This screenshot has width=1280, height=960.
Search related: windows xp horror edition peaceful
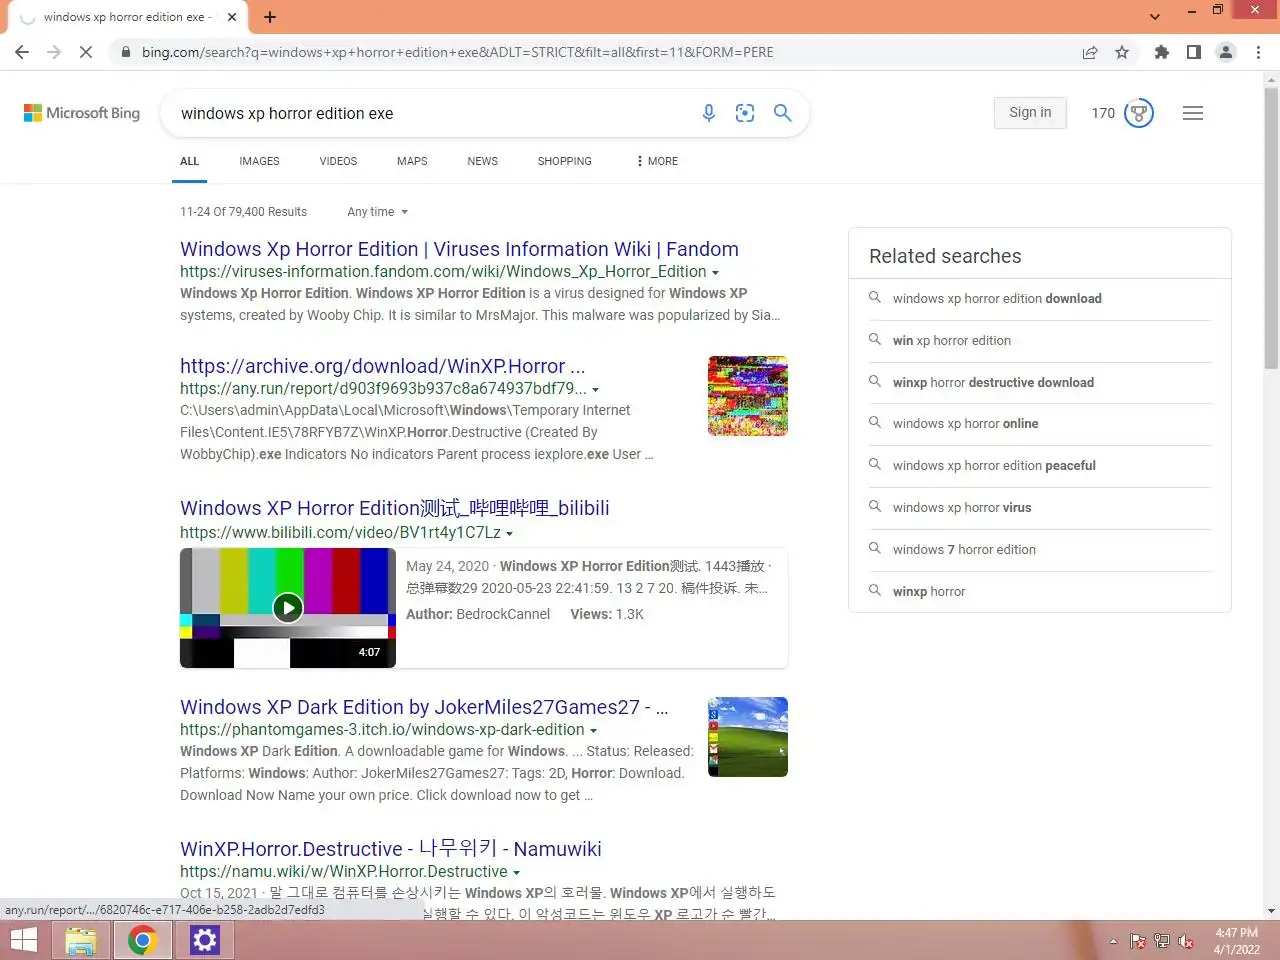pyautogui.click(x=994, y=465)
